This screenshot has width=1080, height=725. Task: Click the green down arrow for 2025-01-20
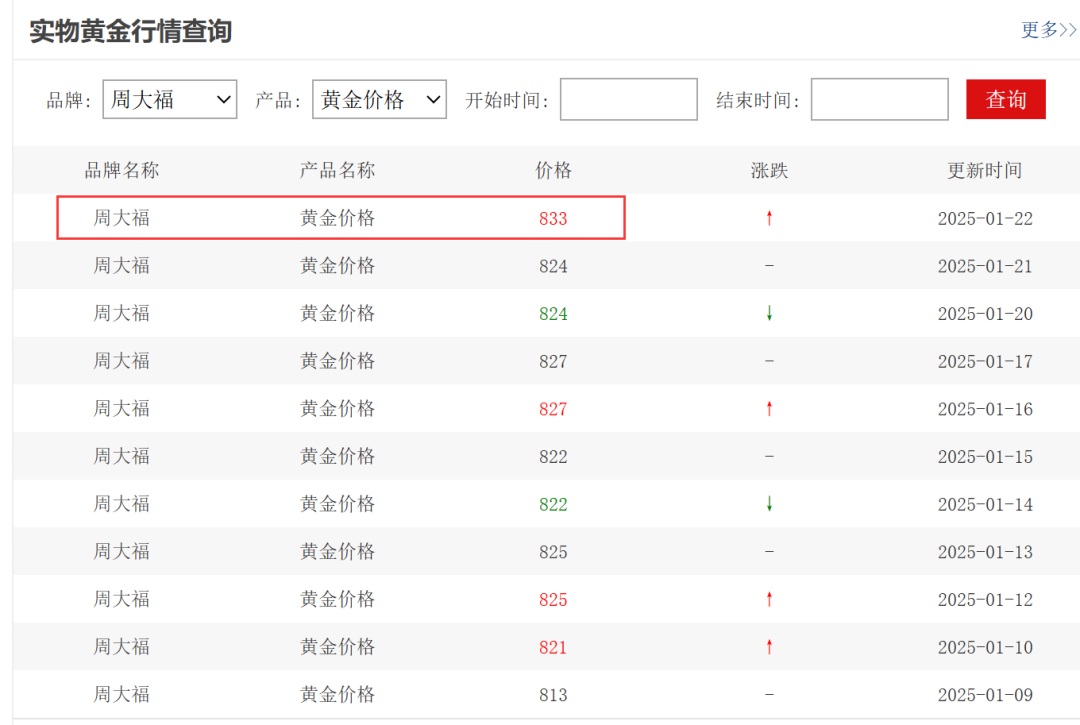(769, 313)
